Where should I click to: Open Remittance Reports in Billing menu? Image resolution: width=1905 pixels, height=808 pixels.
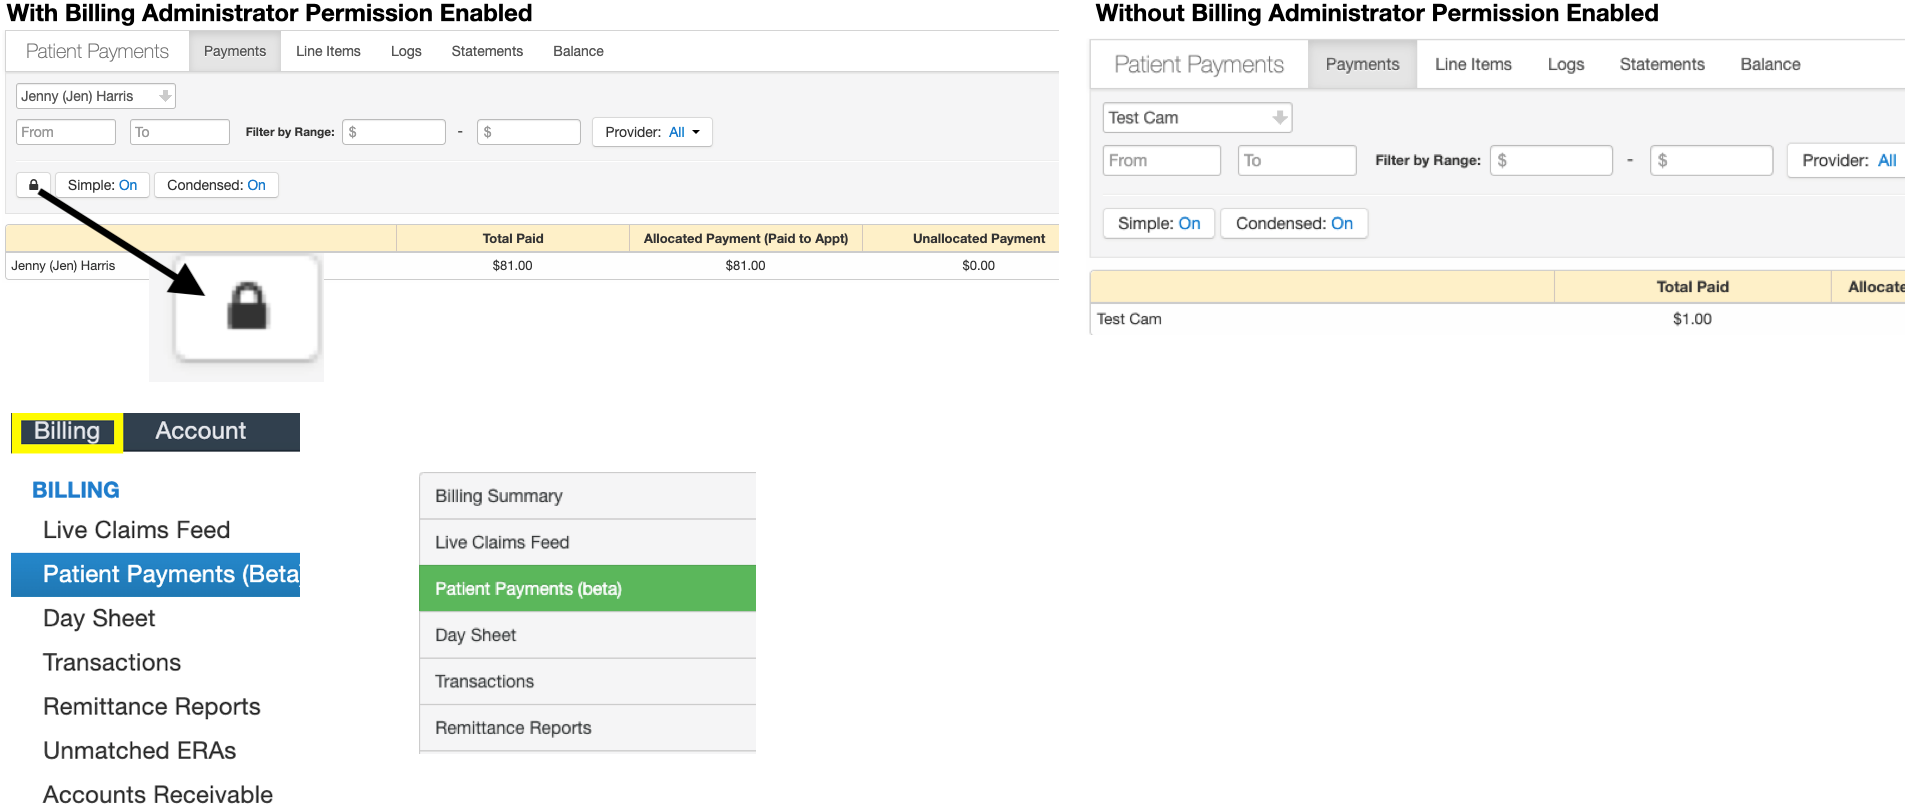151,707
